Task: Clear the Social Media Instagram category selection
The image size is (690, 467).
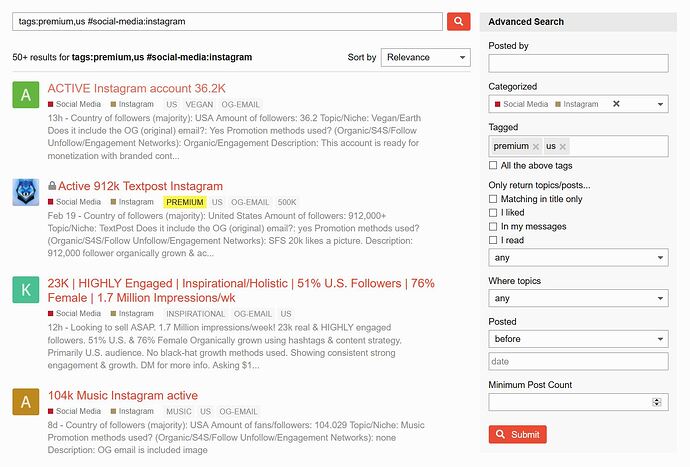Action: 616,104
